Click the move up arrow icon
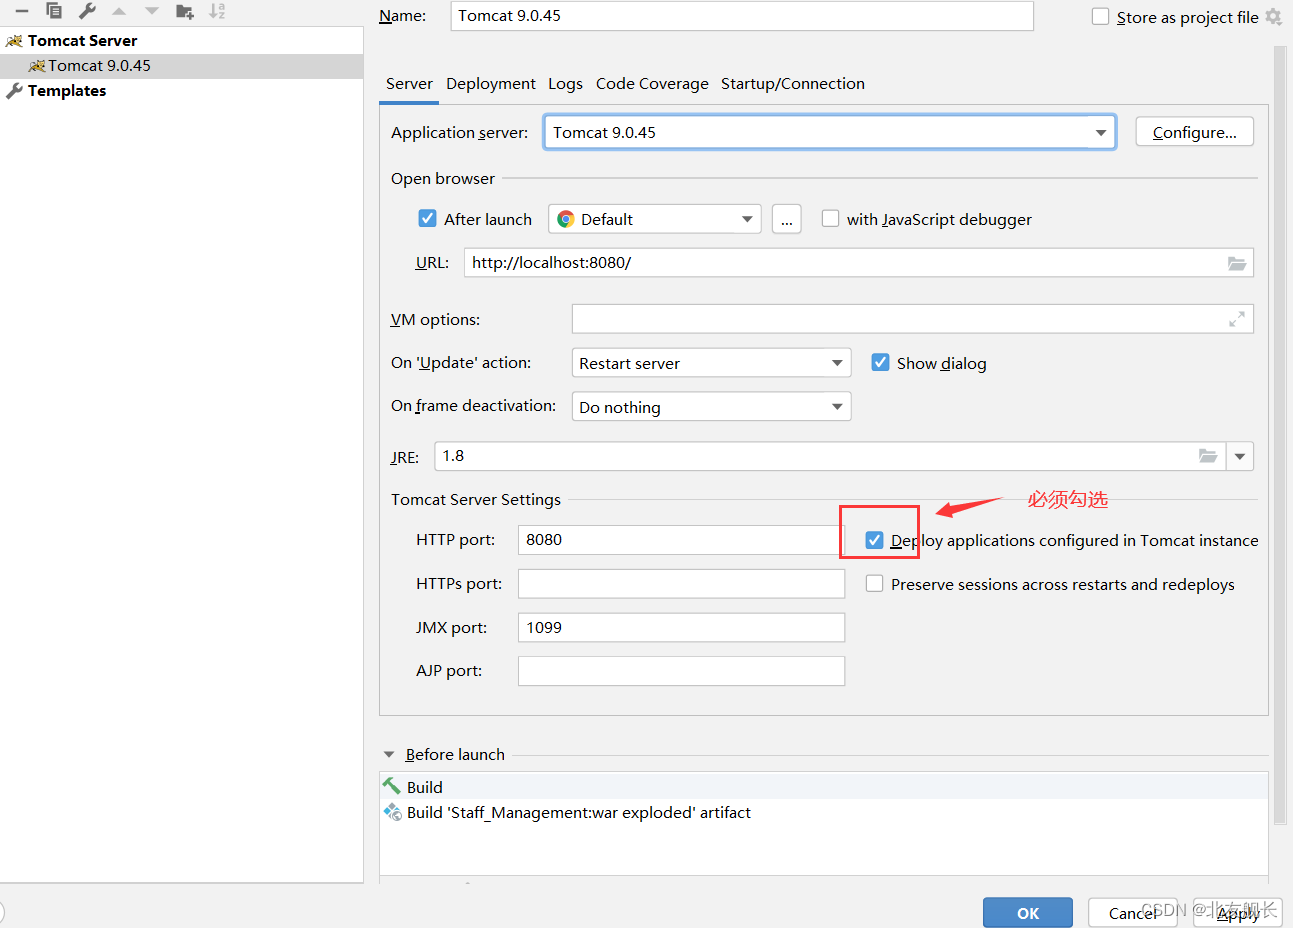This screenshot has height=928, width=1293. pos(119,11)
